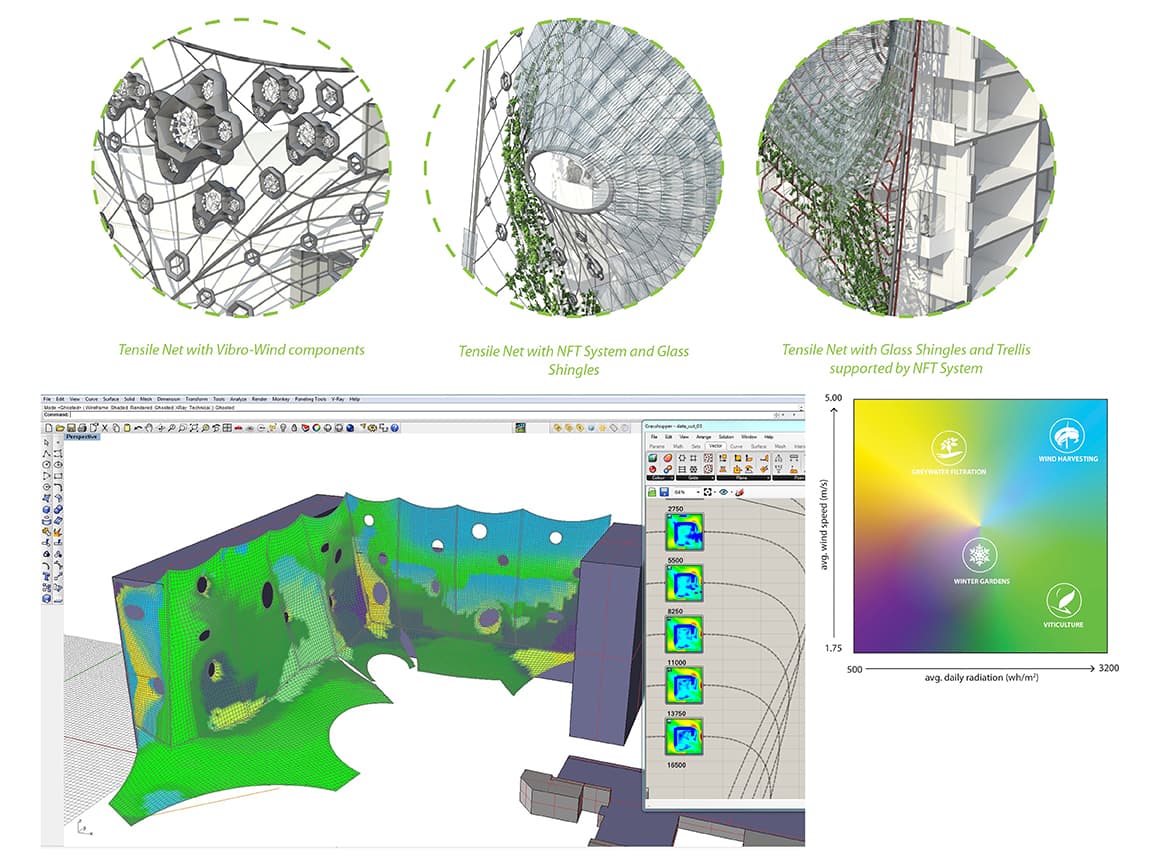1152x864 pixels.
Task: Click the red car Set View icon
Action: click(x=239, y=428)
